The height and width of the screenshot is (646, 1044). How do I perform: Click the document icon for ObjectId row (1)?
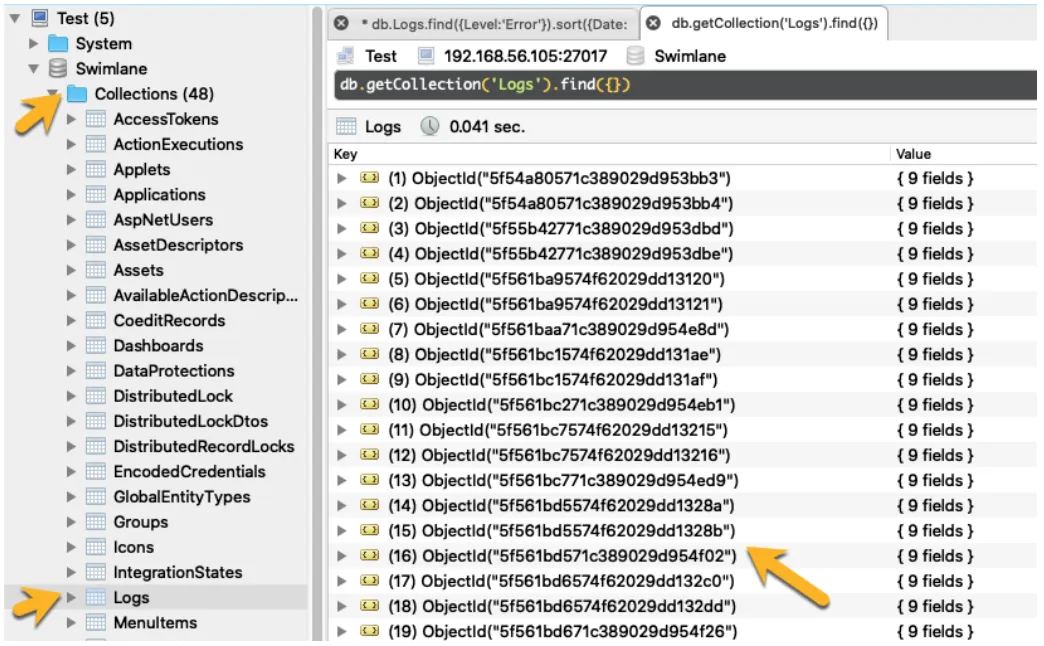[370, 178]
